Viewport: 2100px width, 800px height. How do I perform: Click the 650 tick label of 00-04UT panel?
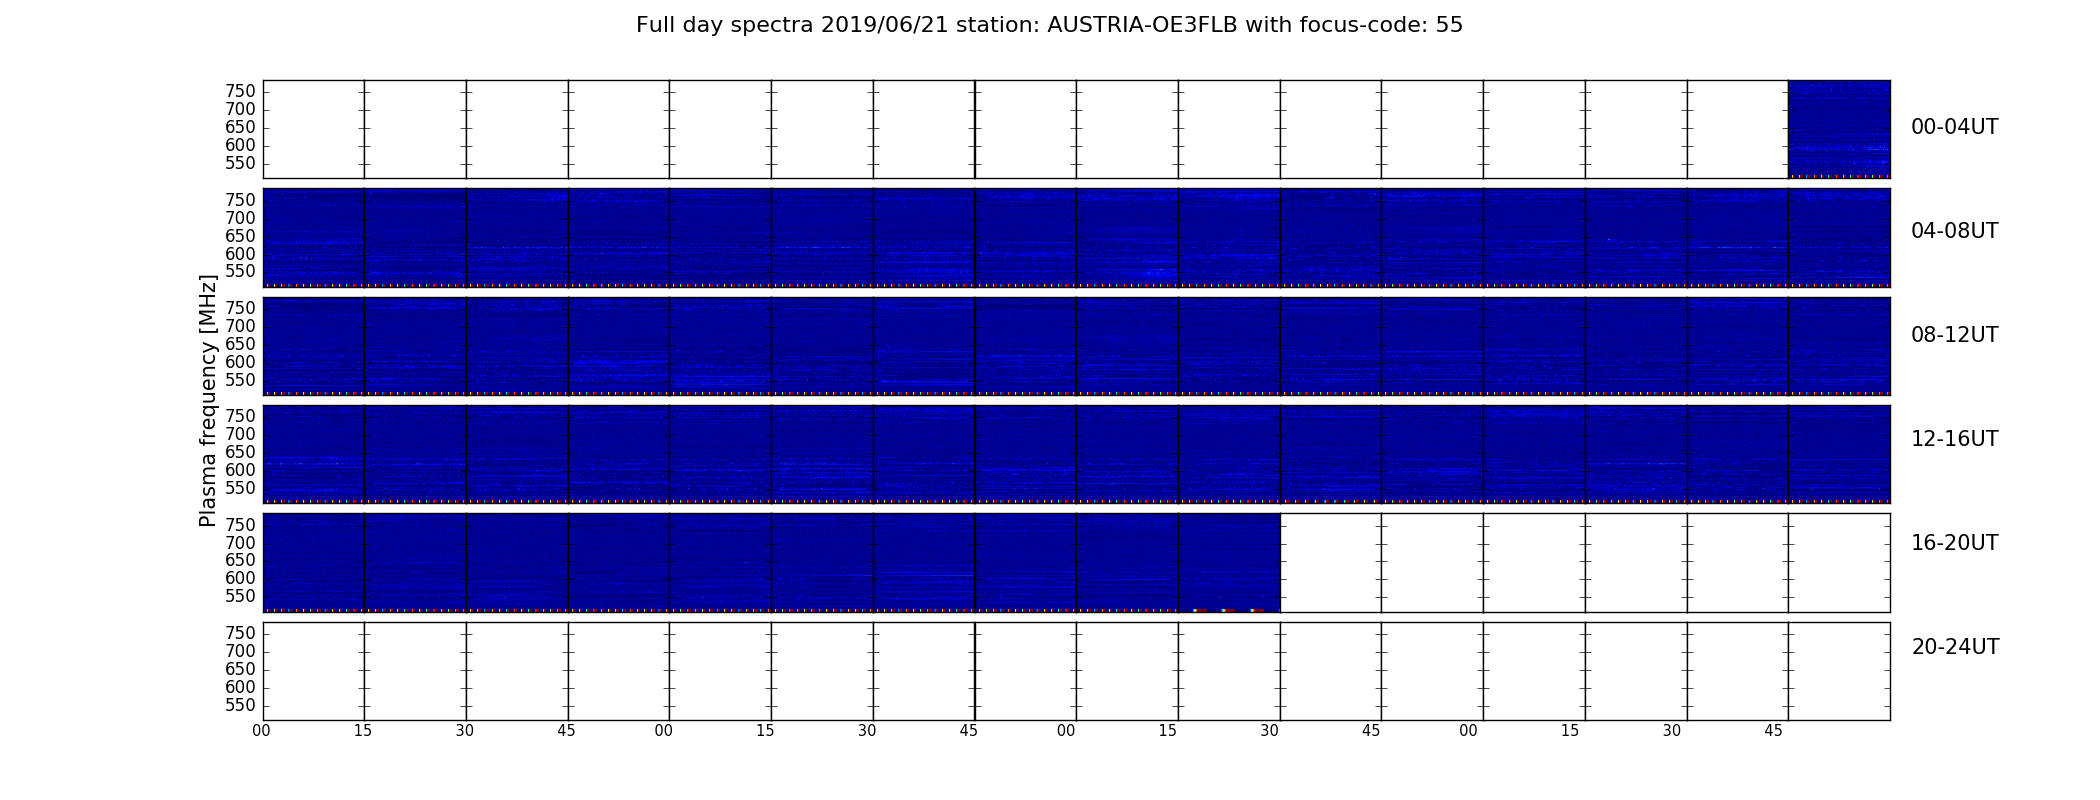[240, 128]
